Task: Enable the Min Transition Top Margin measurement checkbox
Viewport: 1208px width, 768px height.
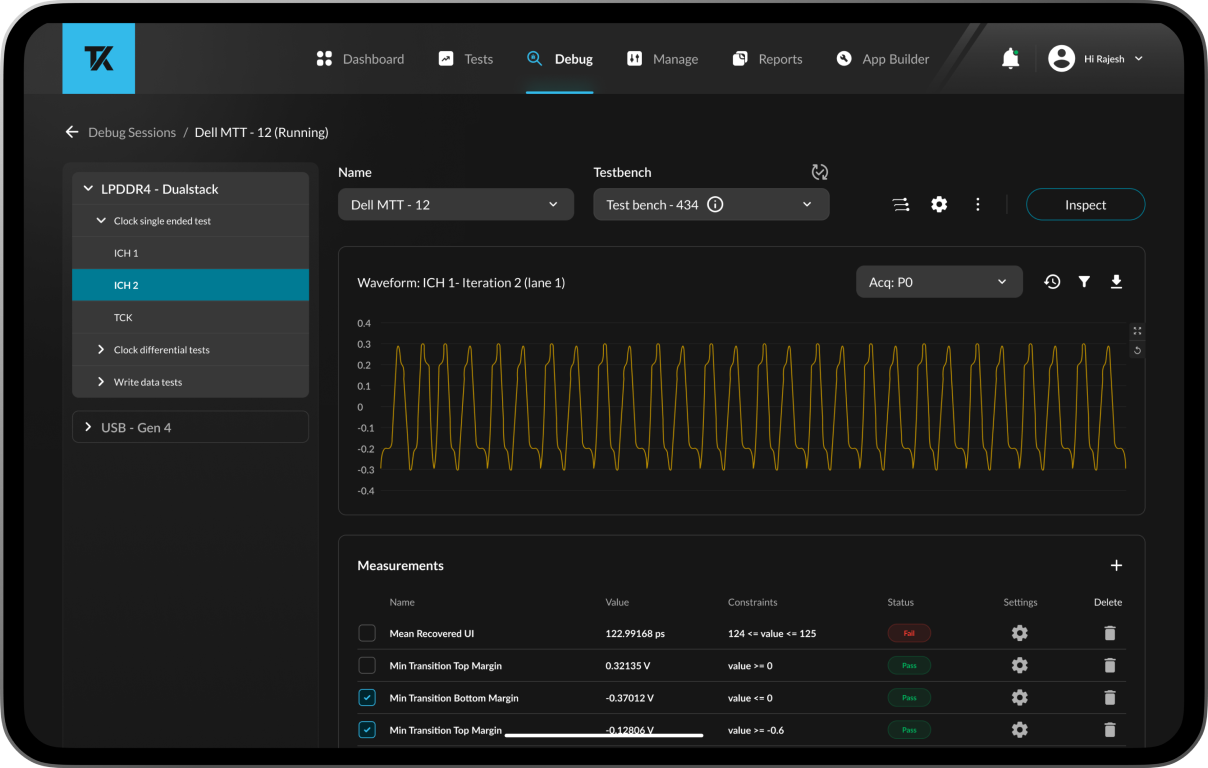Action: [366, 665]
